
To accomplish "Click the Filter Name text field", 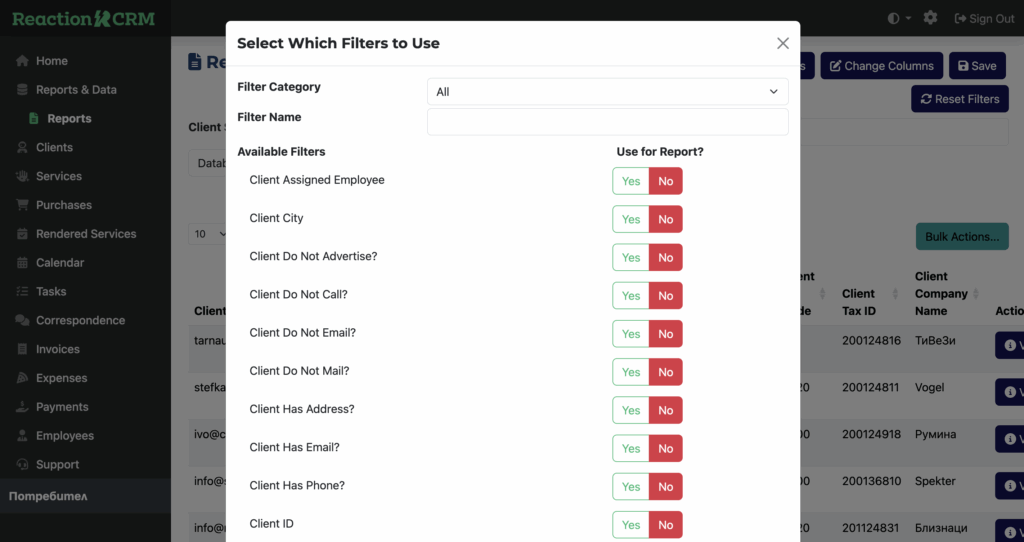I will click(x=607, y=122).
